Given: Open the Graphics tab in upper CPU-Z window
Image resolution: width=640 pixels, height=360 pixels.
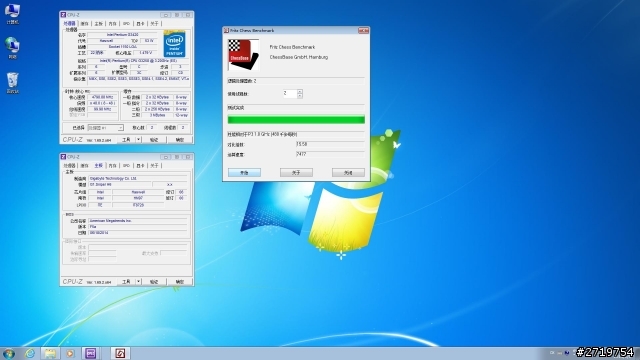Looking at the screenshot, I should (140, 24).
